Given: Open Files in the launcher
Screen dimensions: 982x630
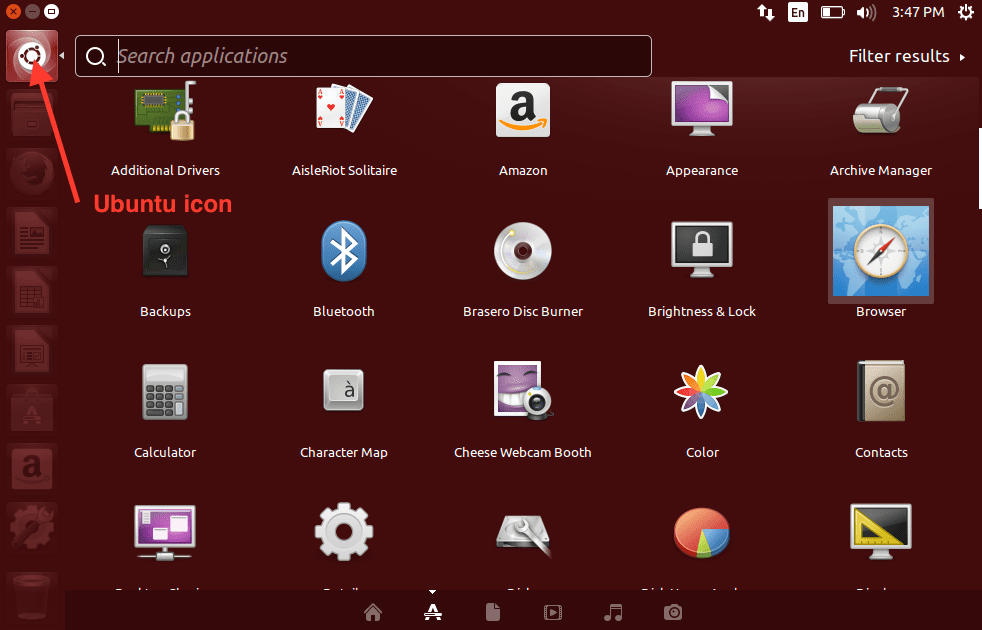Looking at the screenshot, I should coord(32,115).
